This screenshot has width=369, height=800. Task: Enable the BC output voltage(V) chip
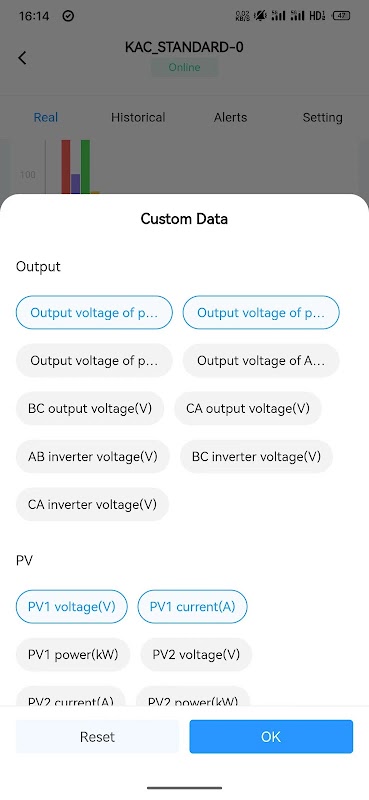click(x=90, y=408)
